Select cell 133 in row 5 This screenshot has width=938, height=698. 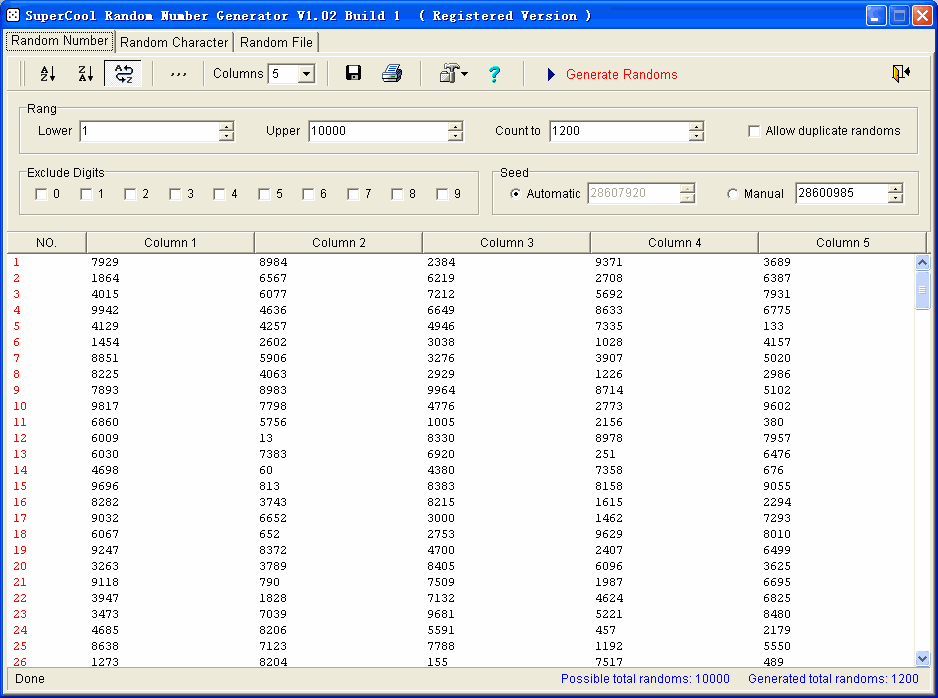coord(773,326)
